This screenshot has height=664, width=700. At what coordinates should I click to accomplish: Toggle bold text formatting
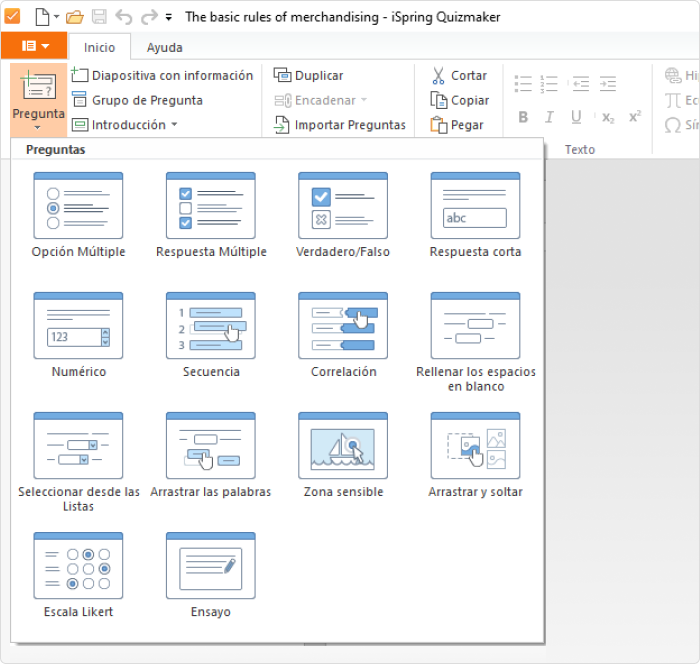click(523, 117)
